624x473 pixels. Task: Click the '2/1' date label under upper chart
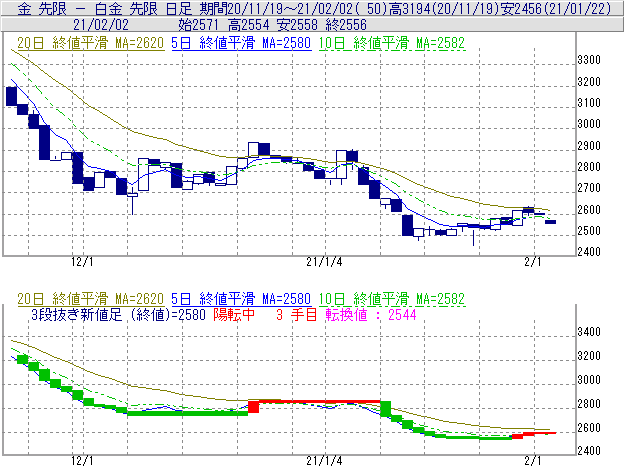533,262
